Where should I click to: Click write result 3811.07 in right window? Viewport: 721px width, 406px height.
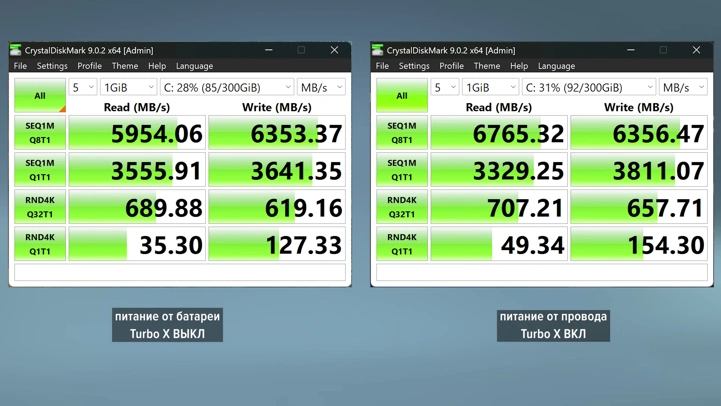tap(639, 170)
